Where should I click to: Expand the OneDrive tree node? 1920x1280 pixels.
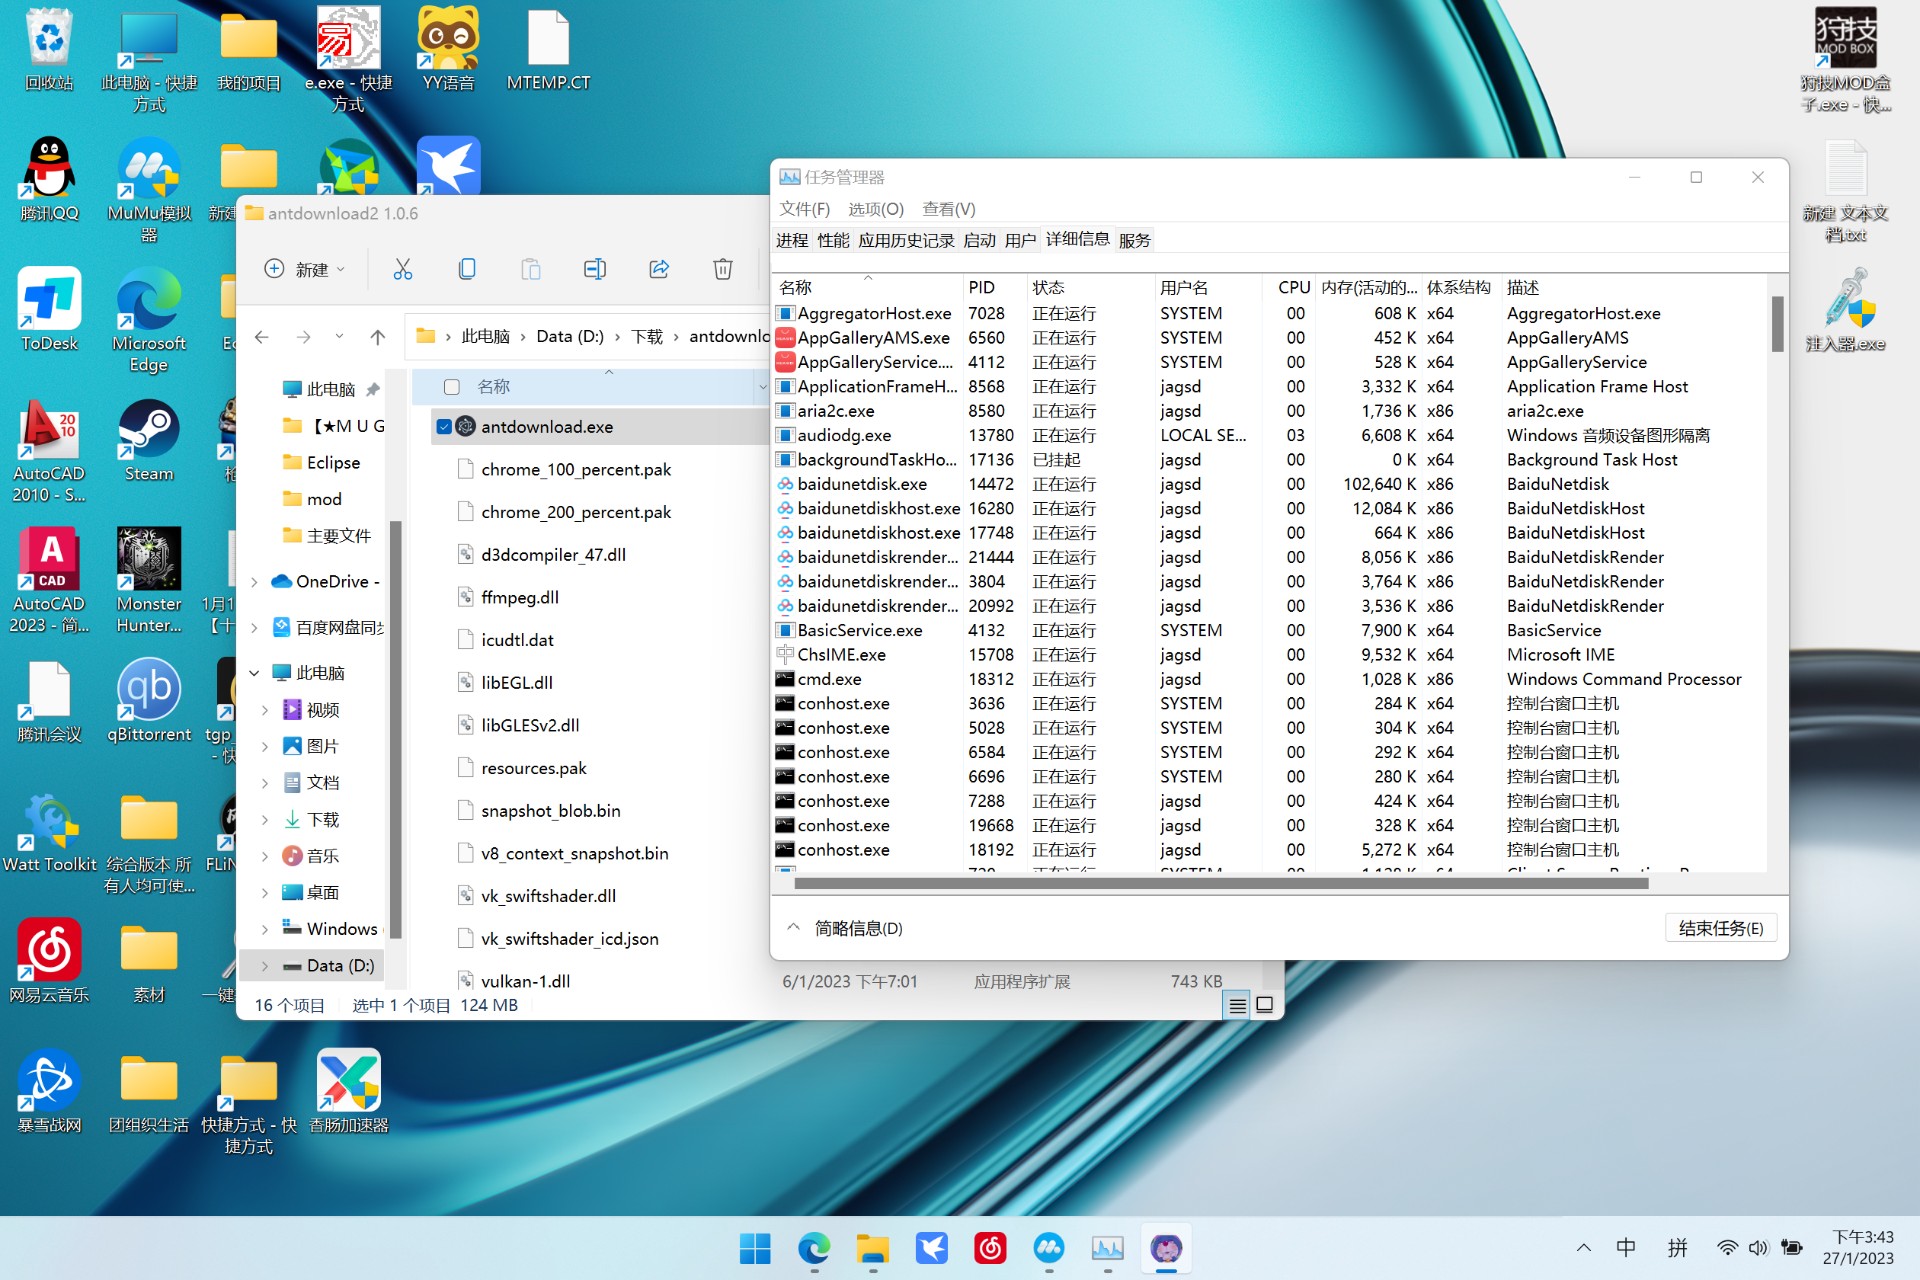tap(254, 582)
